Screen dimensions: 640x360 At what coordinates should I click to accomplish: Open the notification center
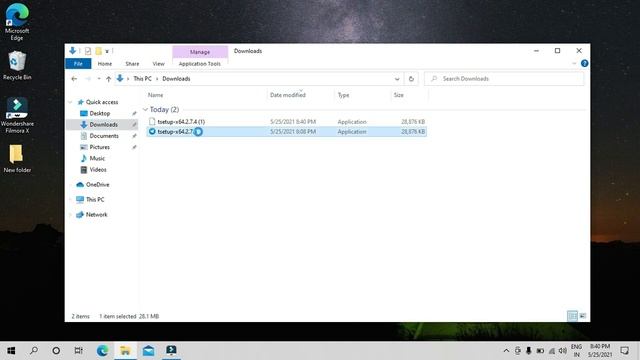point(624,351)
